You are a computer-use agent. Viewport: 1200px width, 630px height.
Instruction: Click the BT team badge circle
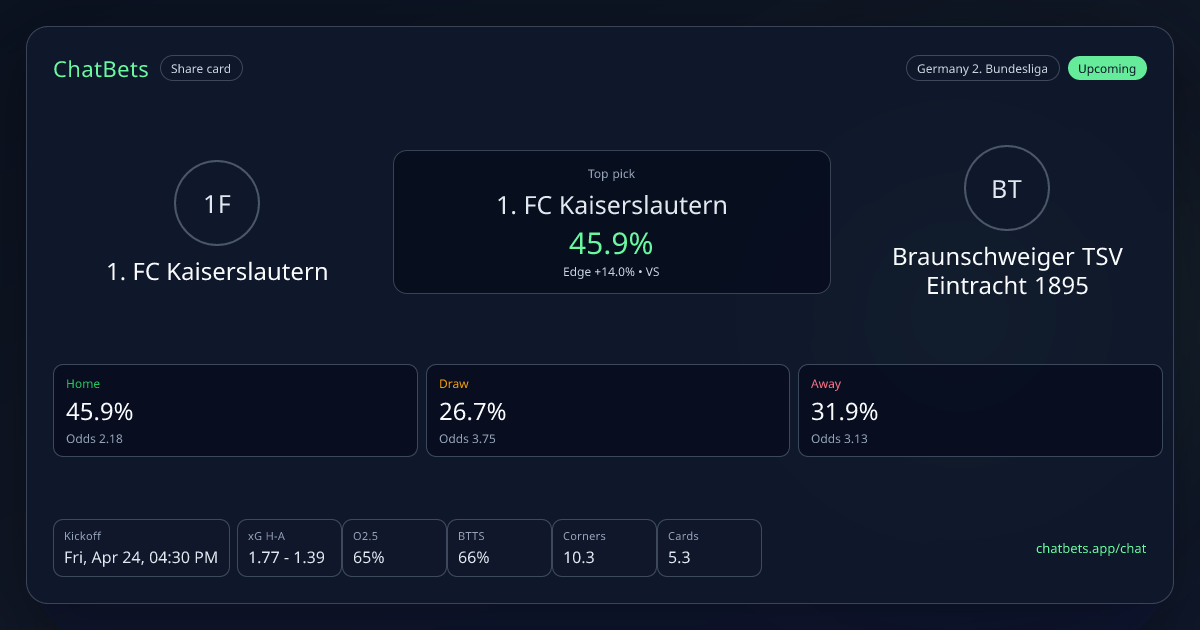(1006, 189)
